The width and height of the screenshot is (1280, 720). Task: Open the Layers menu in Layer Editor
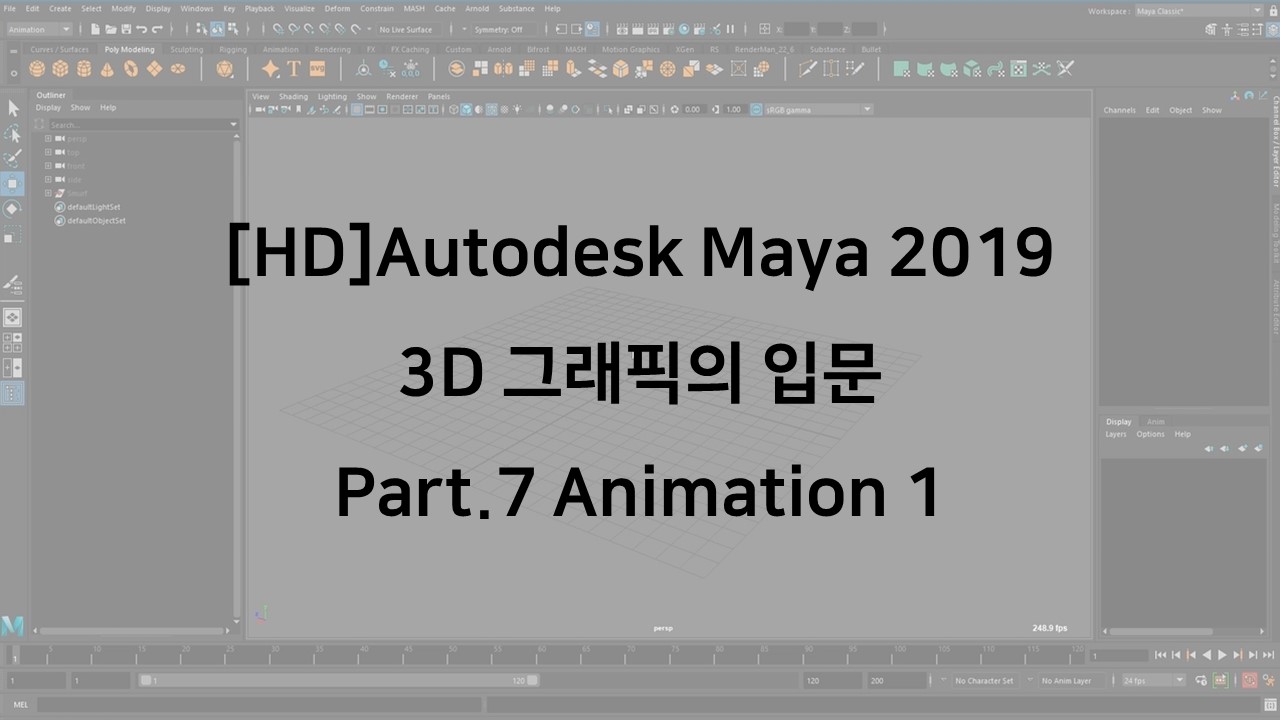pos(1116,434)
